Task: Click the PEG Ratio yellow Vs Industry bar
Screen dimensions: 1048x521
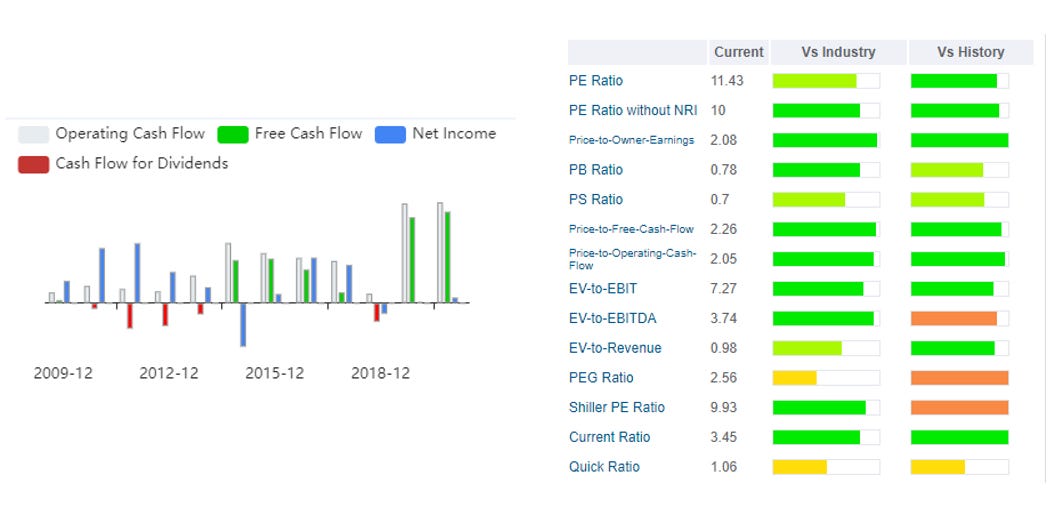Action: pyautogui.click(x=795, y=378)
